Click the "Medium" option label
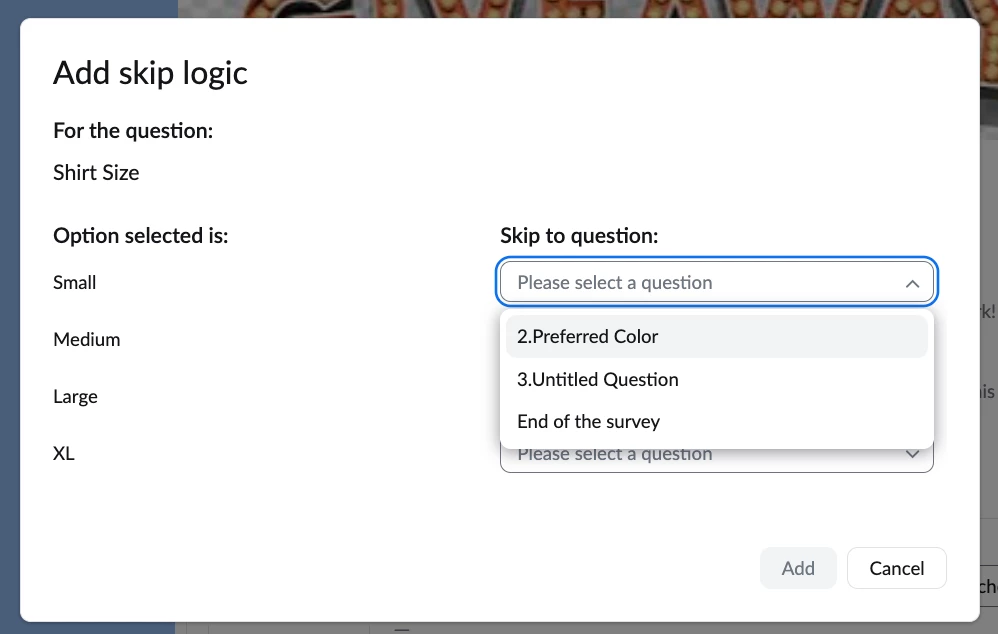The image size is (998, 634). point(87,340)
